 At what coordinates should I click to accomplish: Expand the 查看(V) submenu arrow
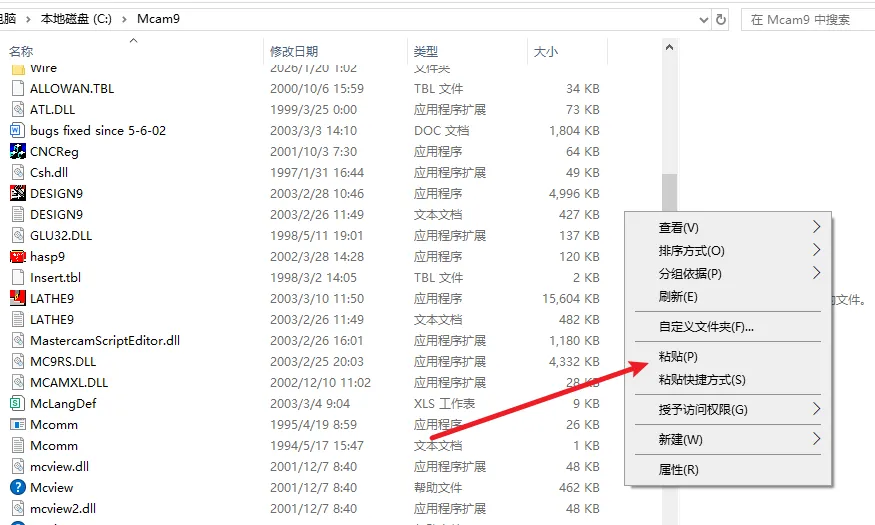(816, 227)
